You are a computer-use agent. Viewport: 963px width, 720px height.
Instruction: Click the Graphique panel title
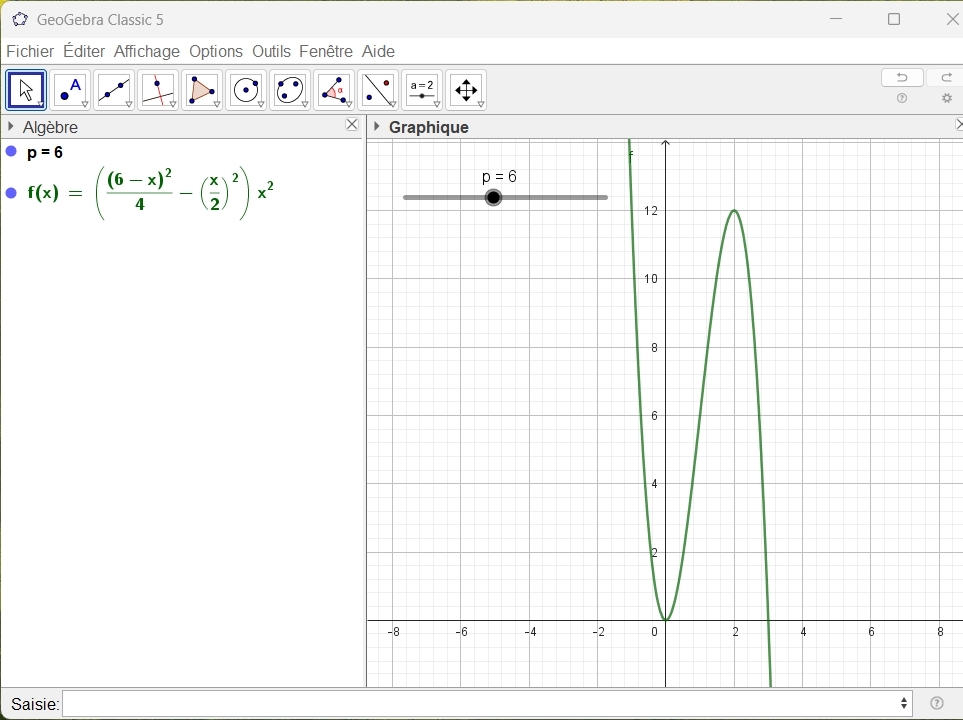pyautogui.click(x=429, y=127)
